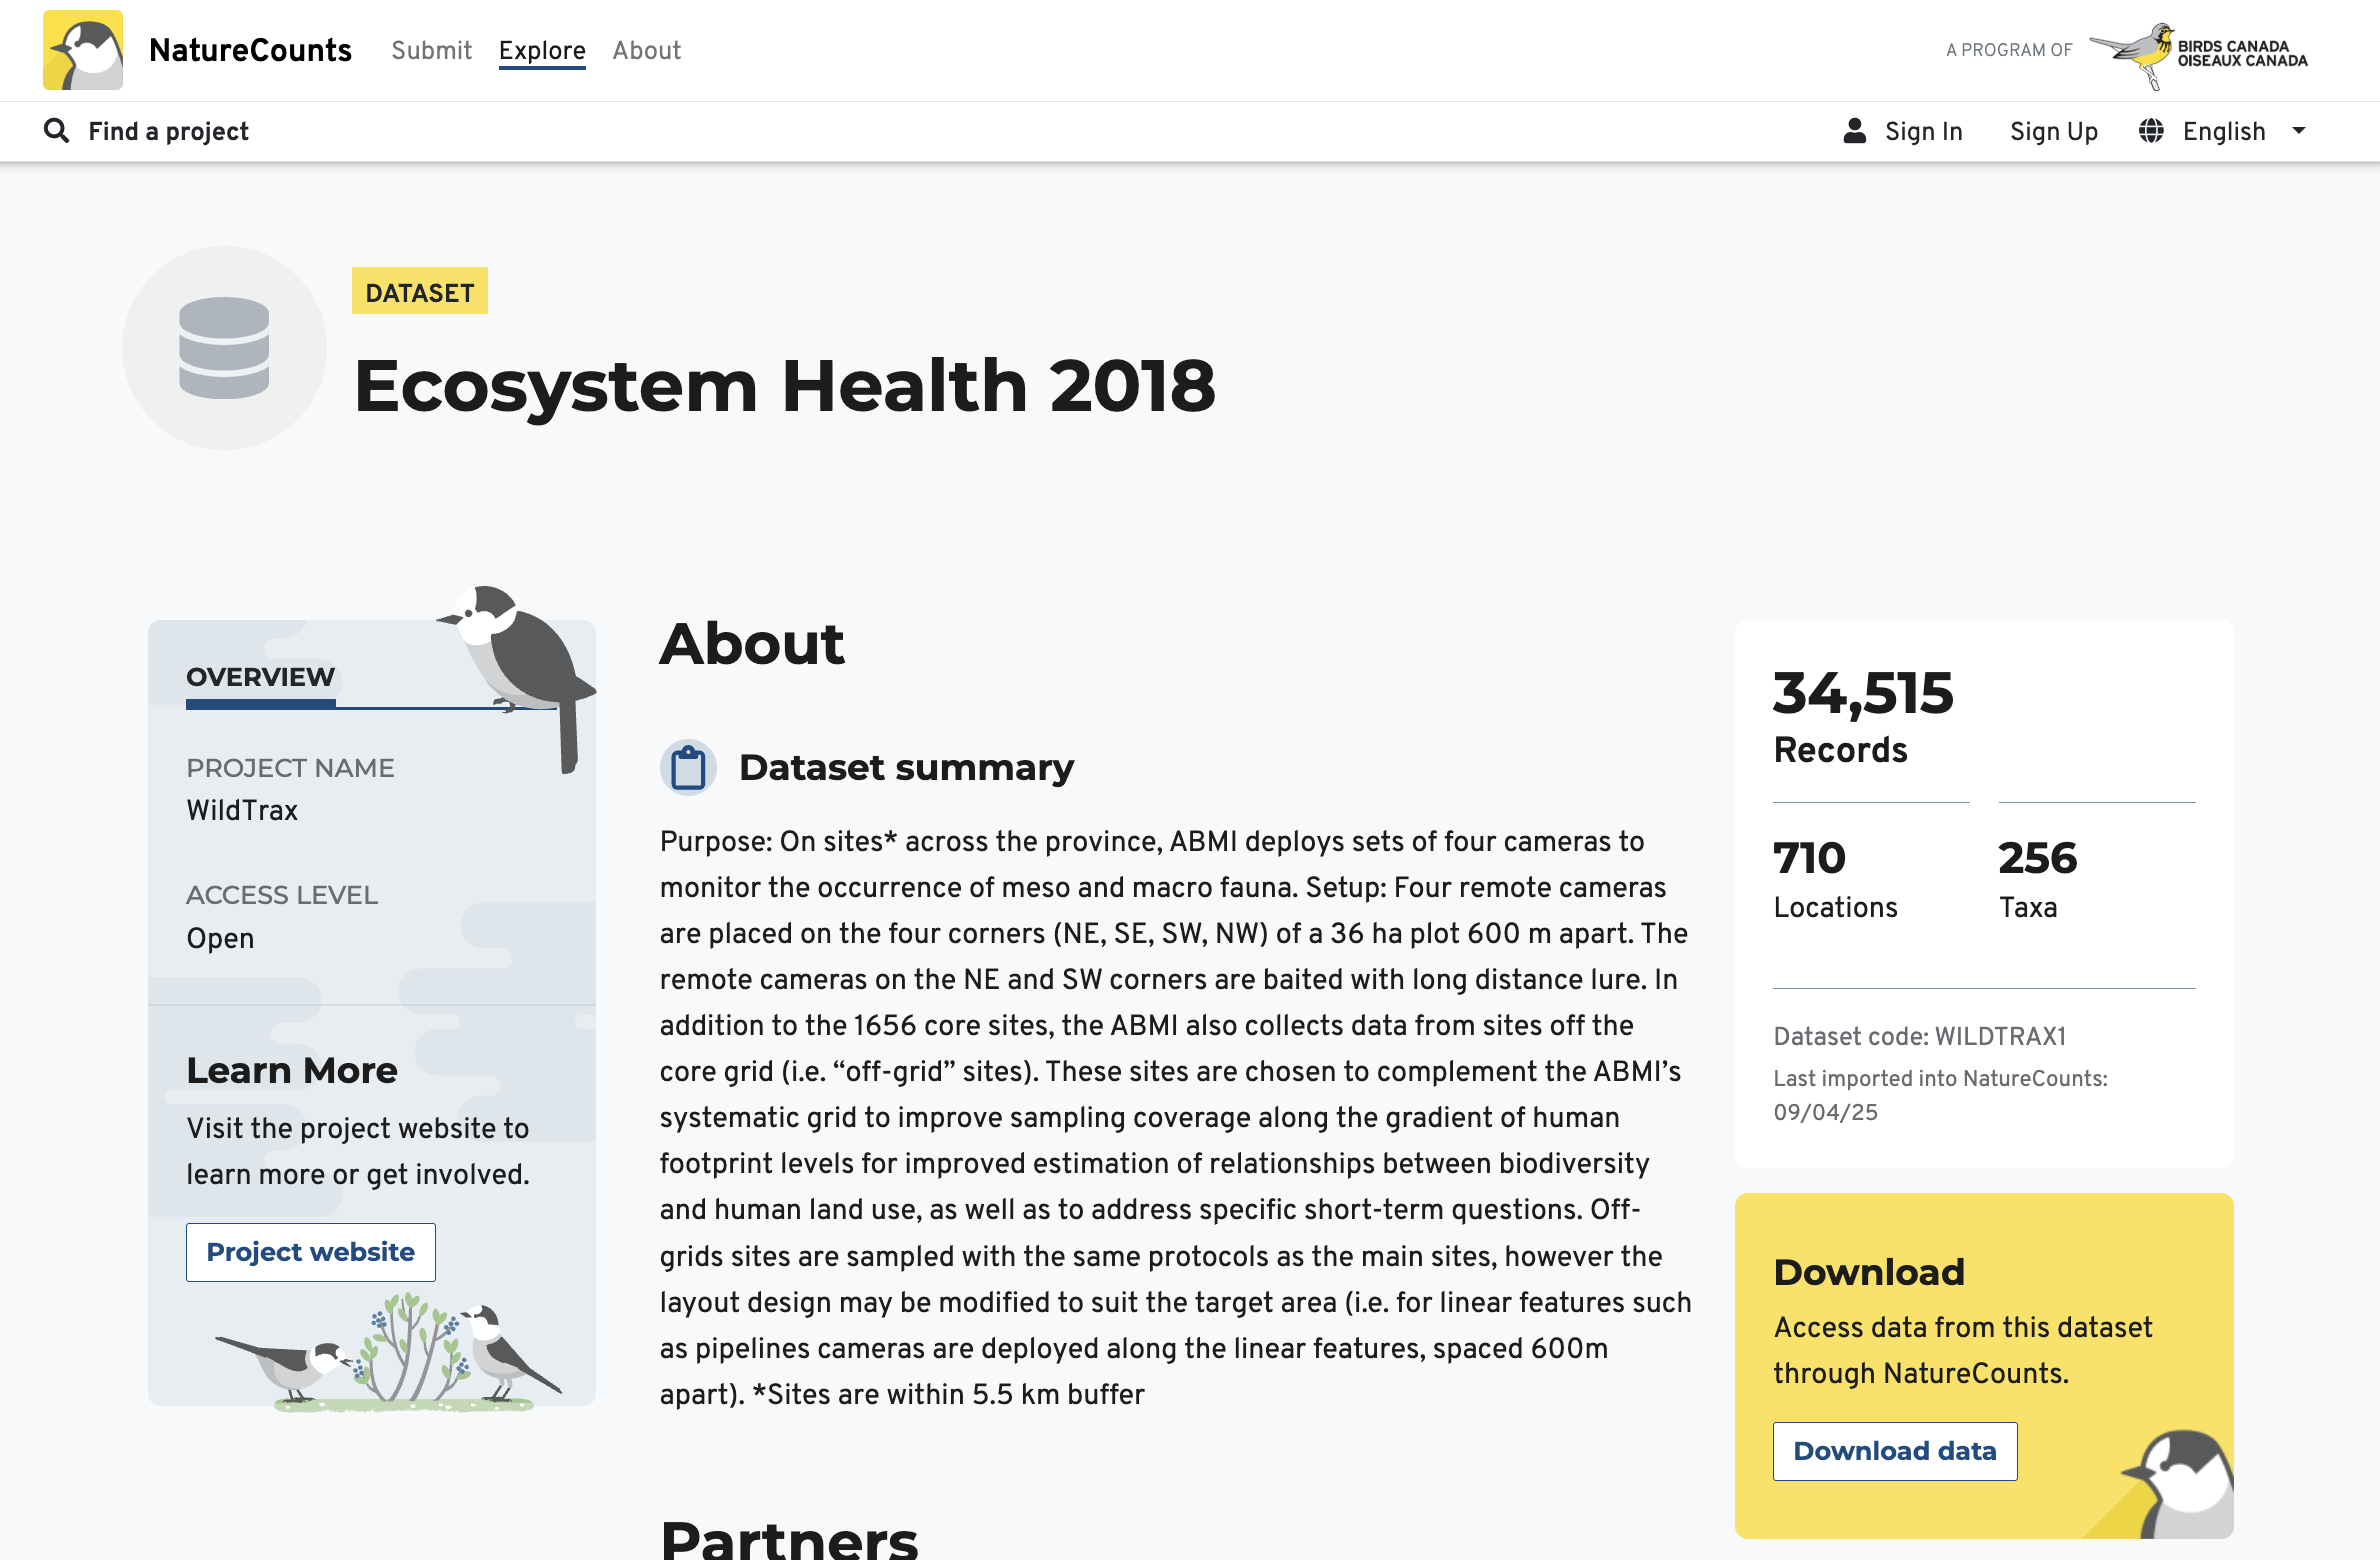Viewport: 2380px width, 1560px height.
Task: Click the Sign Up link
Action: pyautogui.click(x=2054, y=131)
